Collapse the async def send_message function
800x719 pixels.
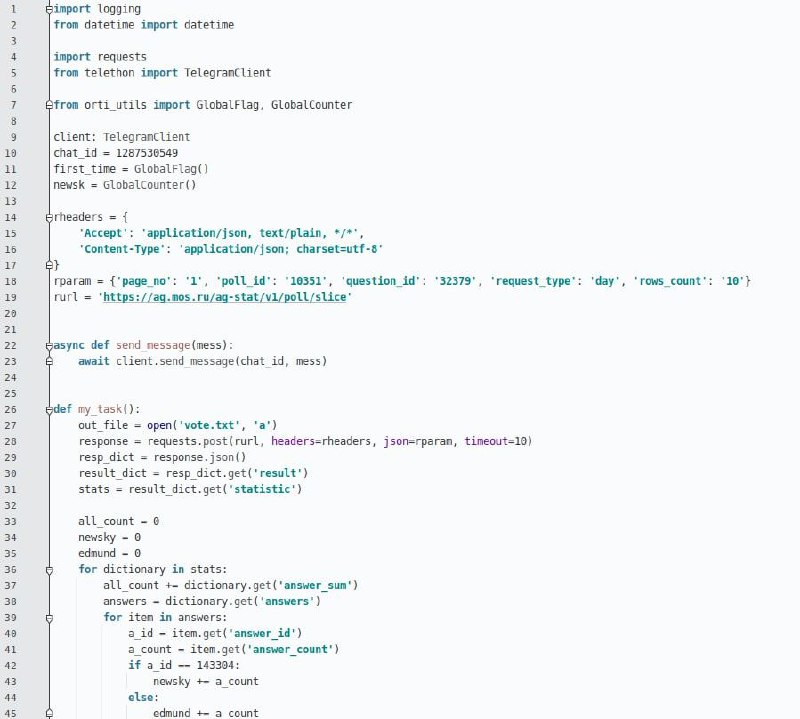[49, 345]
